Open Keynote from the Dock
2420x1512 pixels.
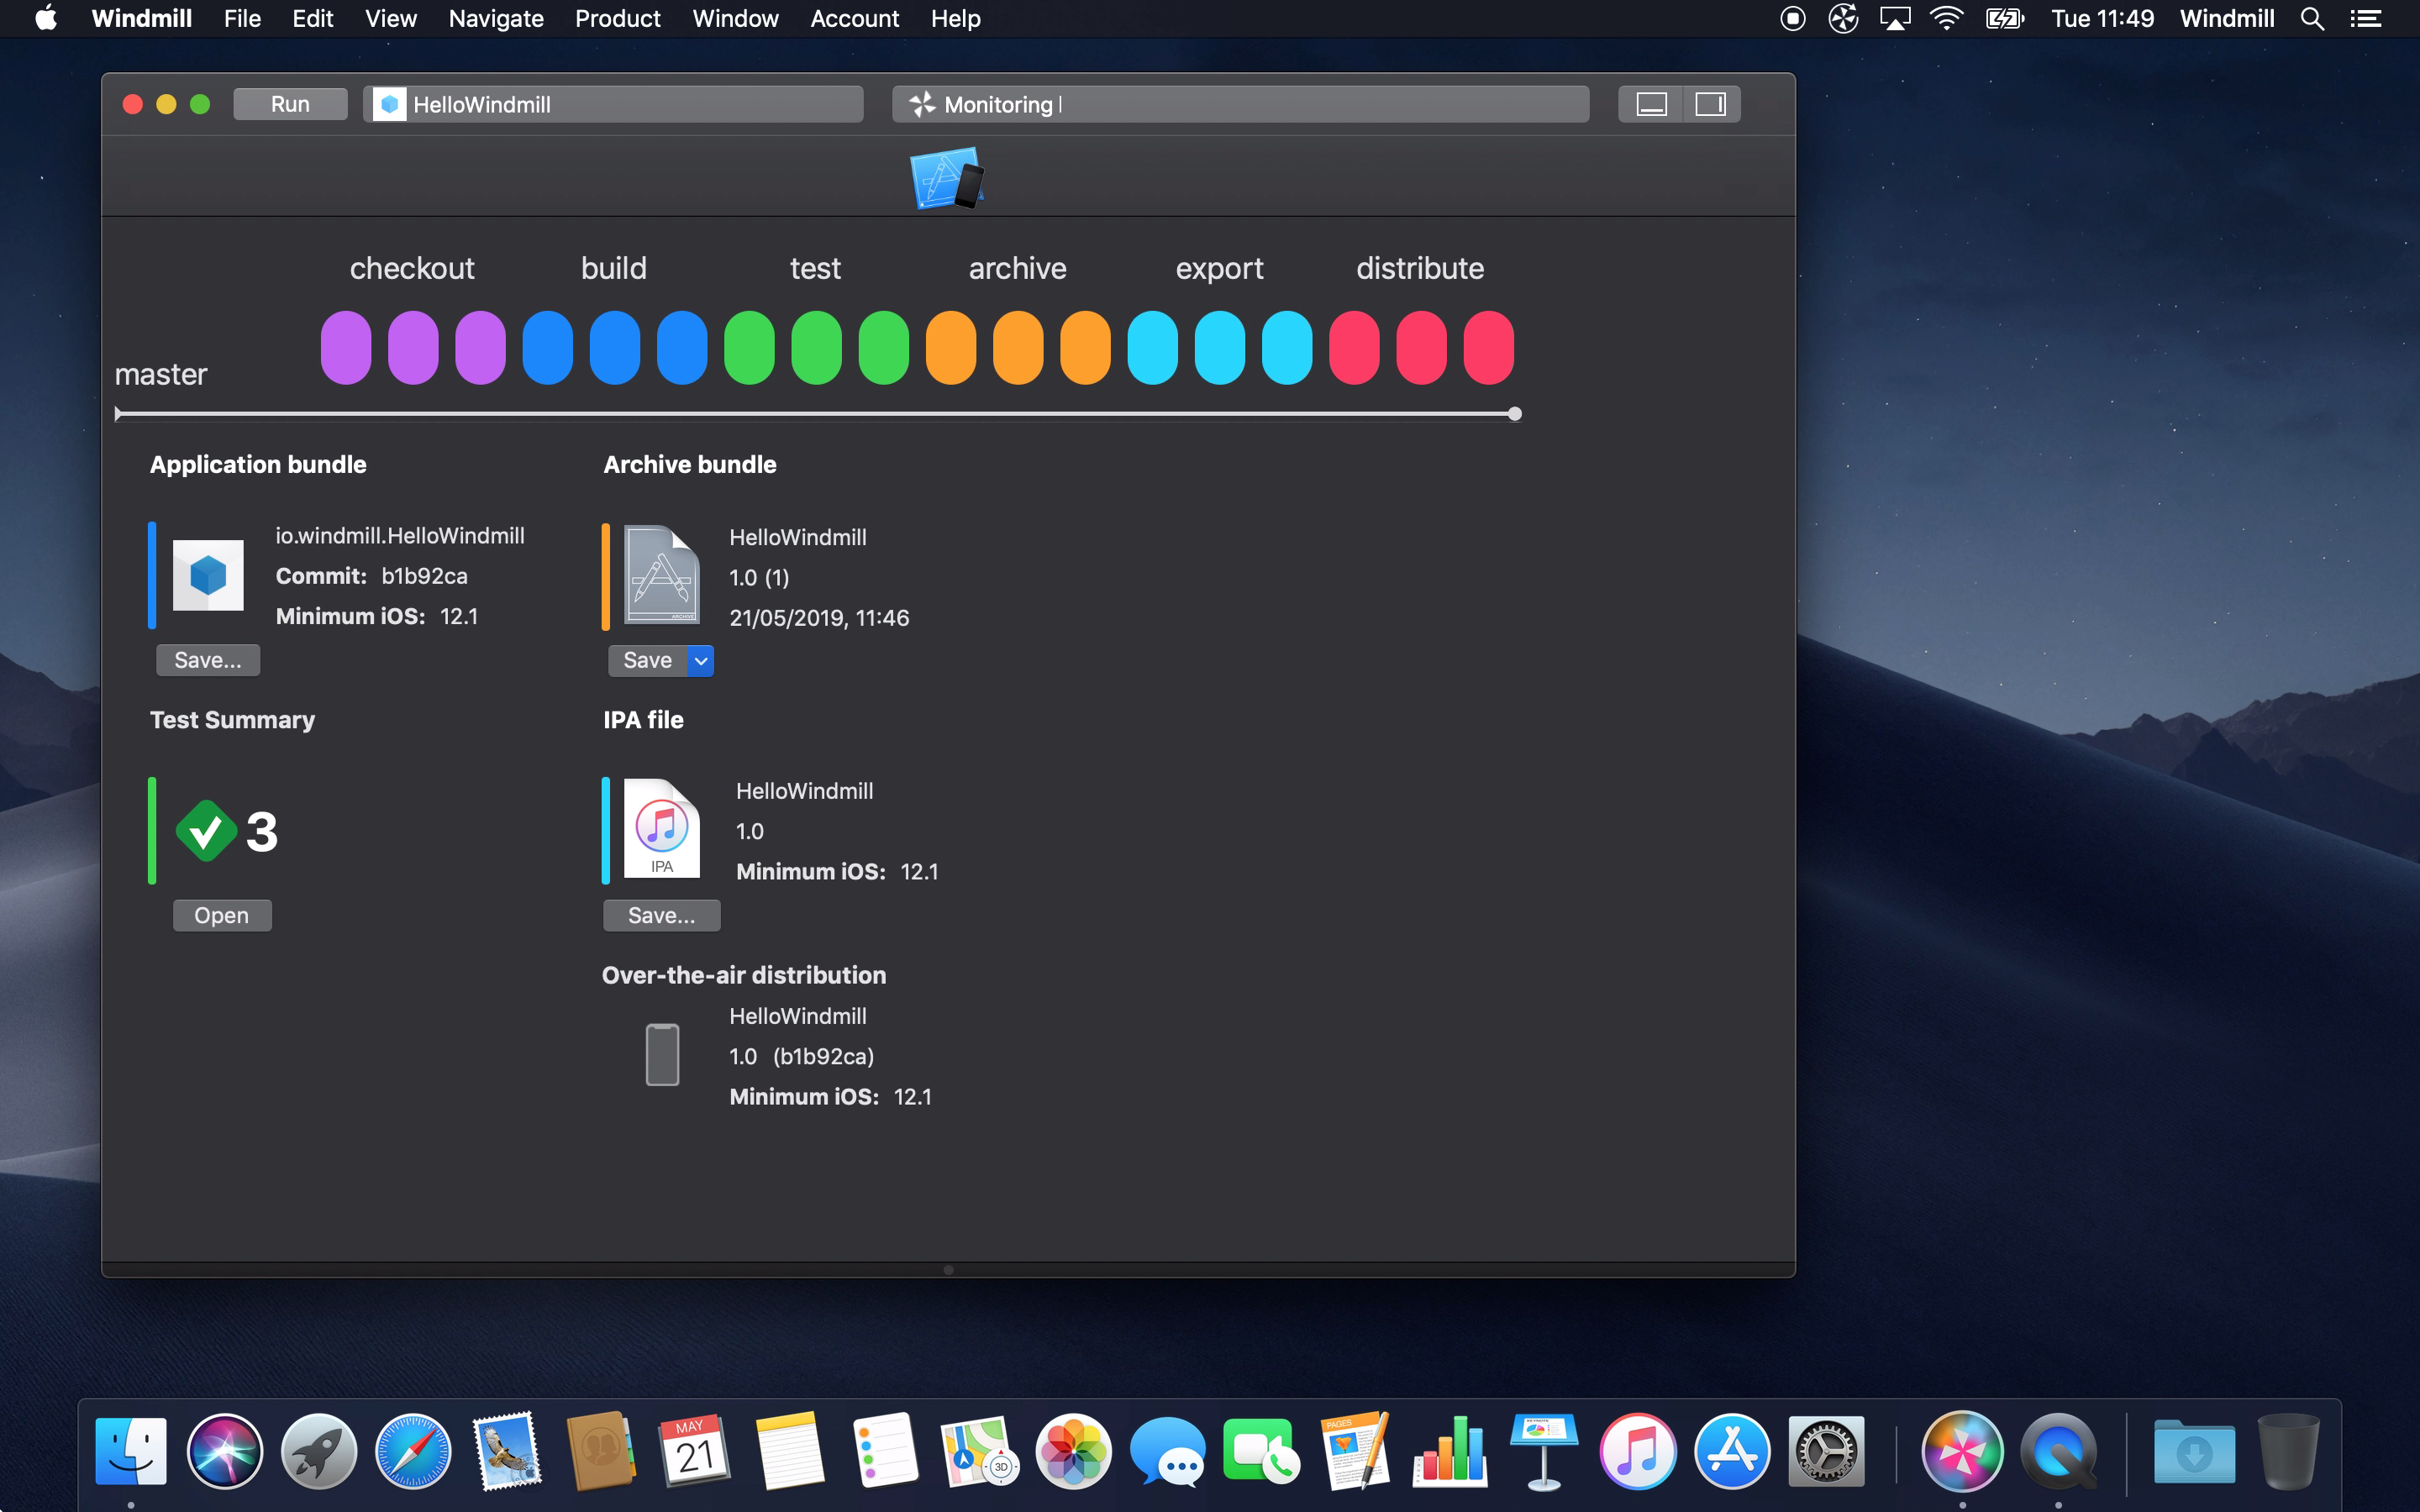(1544, 1451)
